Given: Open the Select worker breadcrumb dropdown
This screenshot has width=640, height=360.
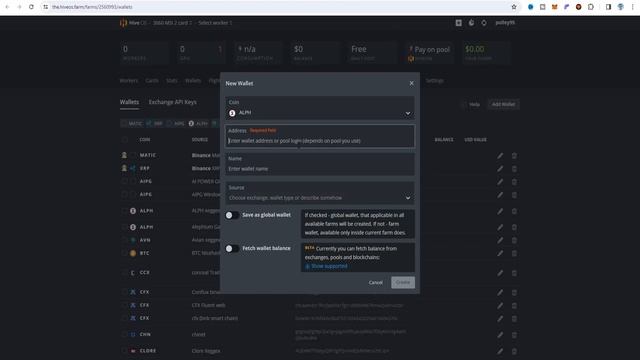Looking at the screenshot, I should (x=215, y=23).
